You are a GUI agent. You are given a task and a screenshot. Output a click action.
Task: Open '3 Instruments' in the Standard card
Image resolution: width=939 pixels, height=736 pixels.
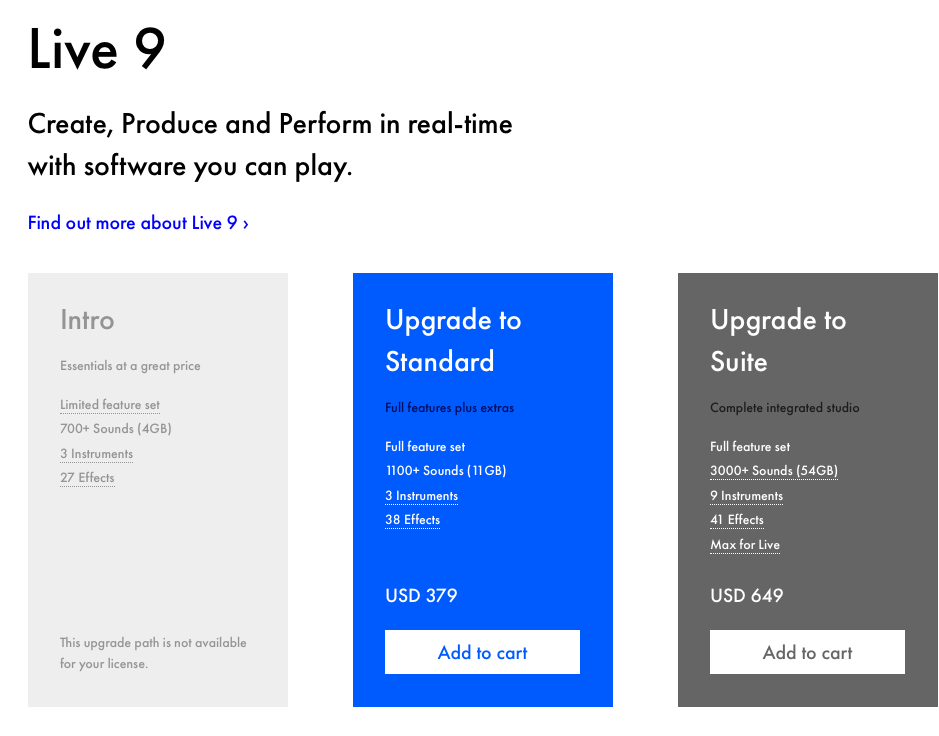(x=421, y=496)
